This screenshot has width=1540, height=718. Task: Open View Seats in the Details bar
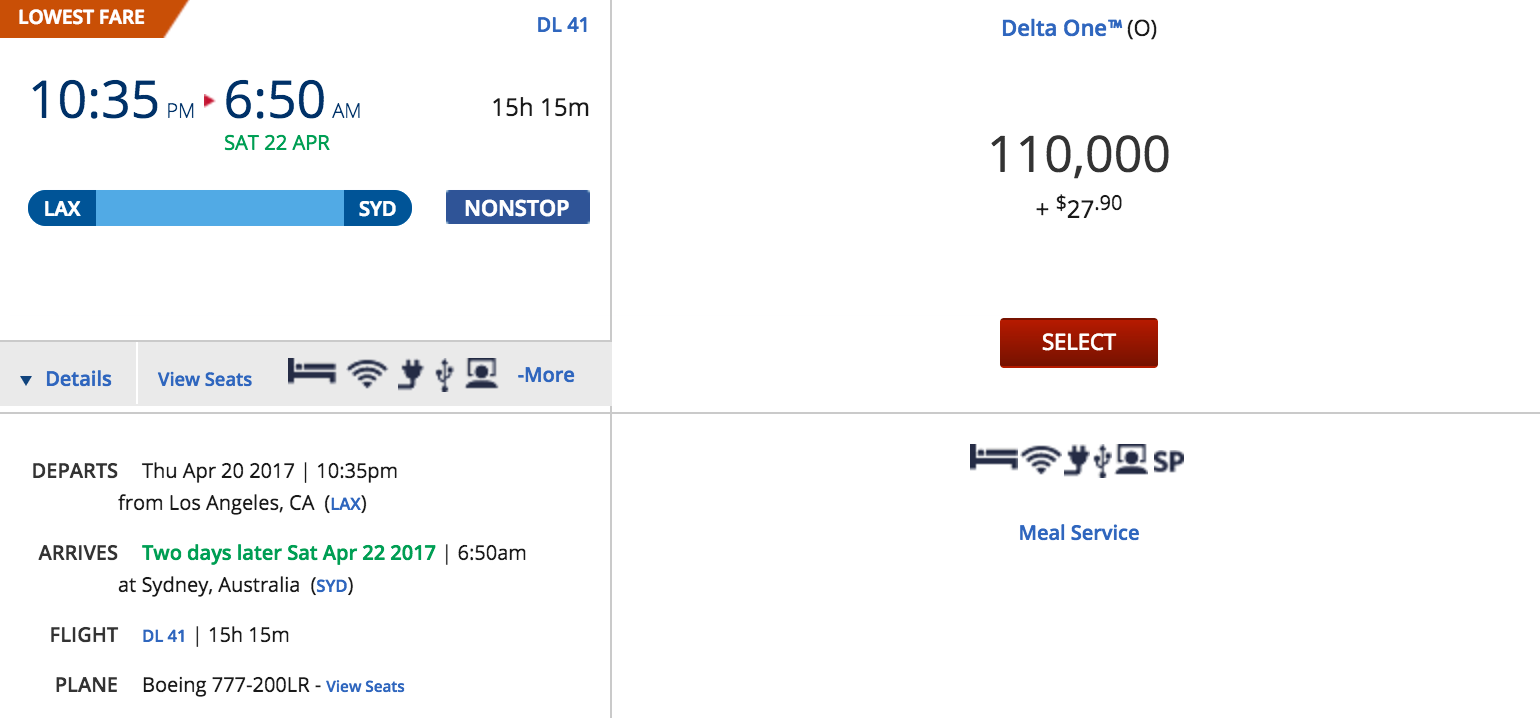click(205, 379)
